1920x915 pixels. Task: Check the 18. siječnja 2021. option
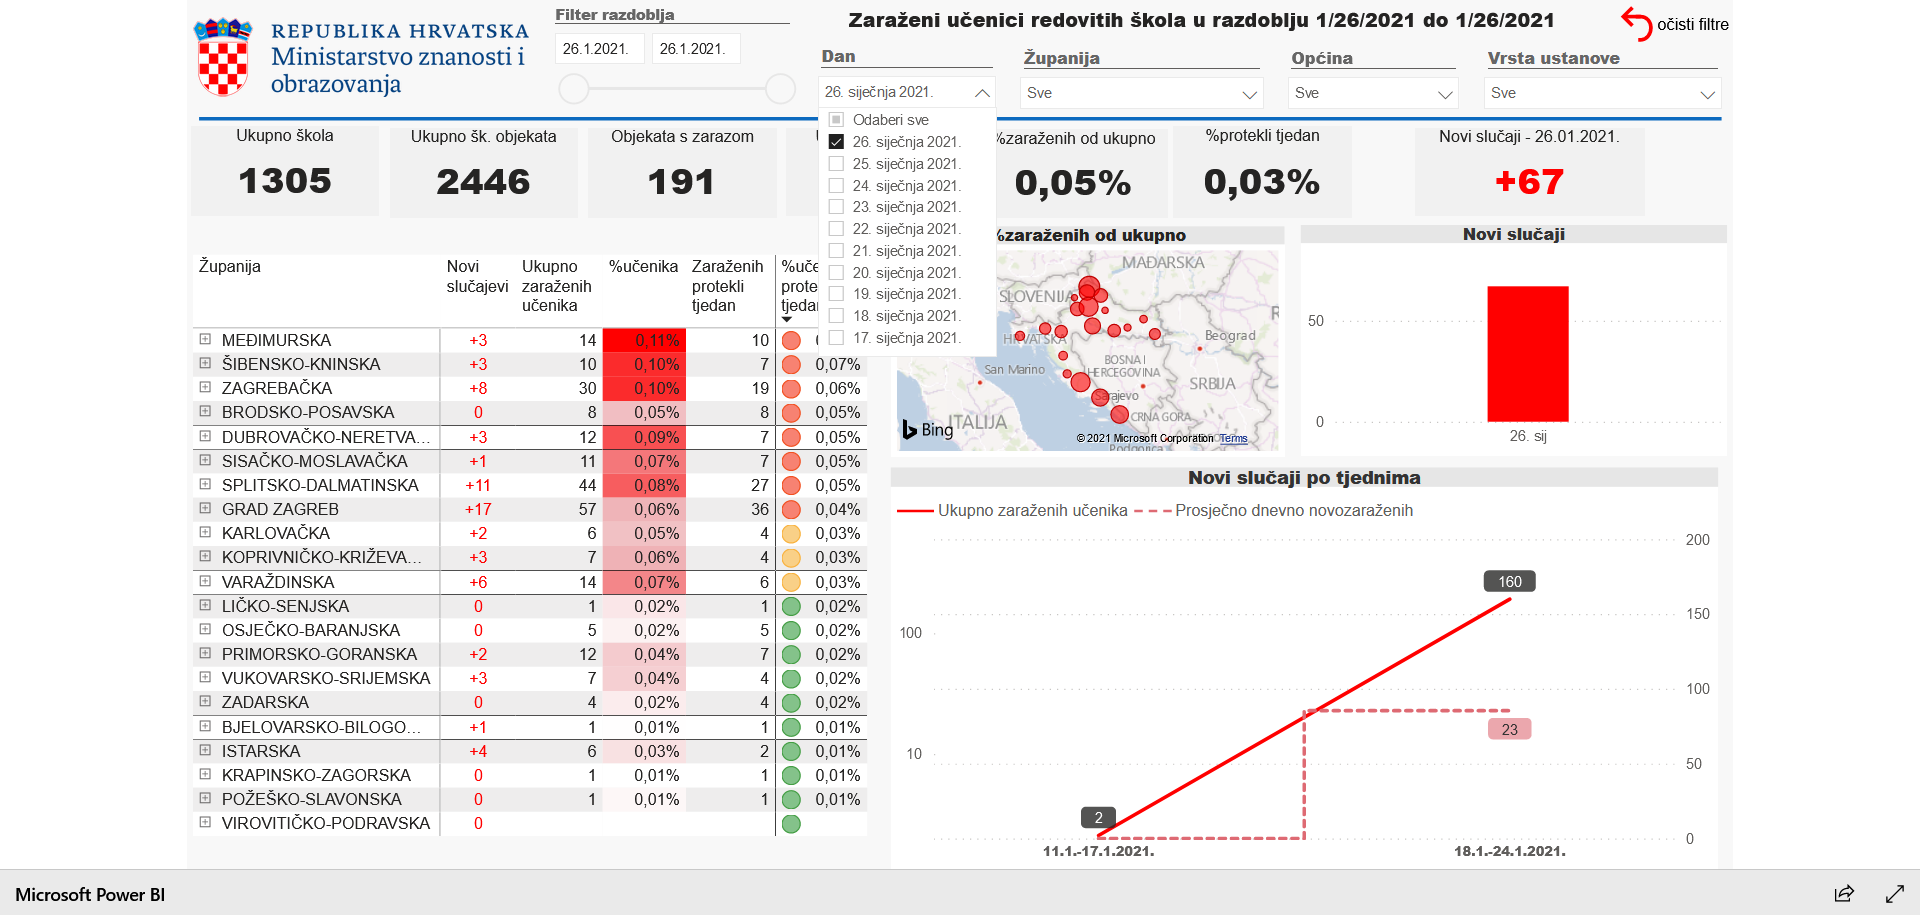point(836,316)
